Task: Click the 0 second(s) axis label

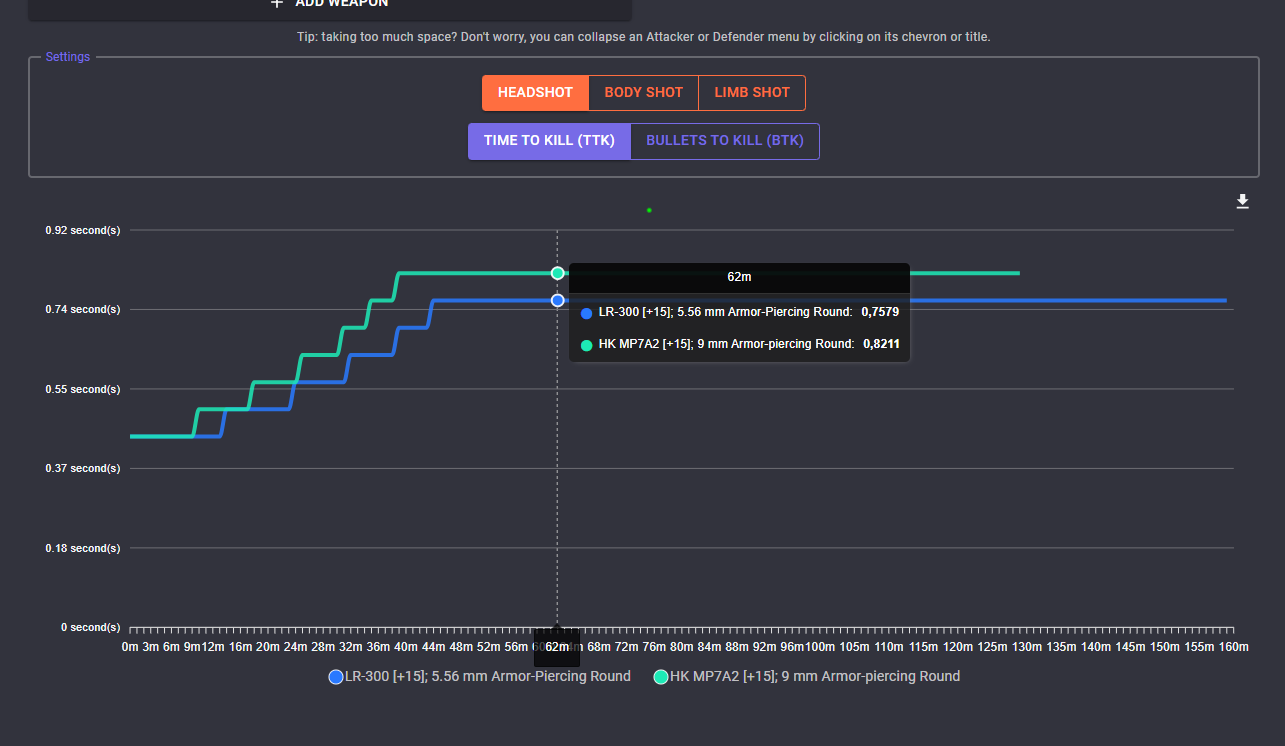Action: tap(90, 627)
